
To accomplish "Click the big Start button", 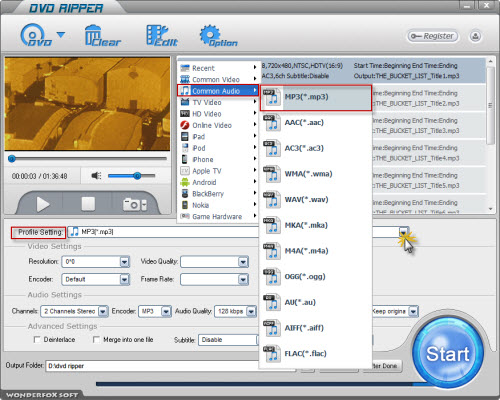I will (x=448, y=352).
